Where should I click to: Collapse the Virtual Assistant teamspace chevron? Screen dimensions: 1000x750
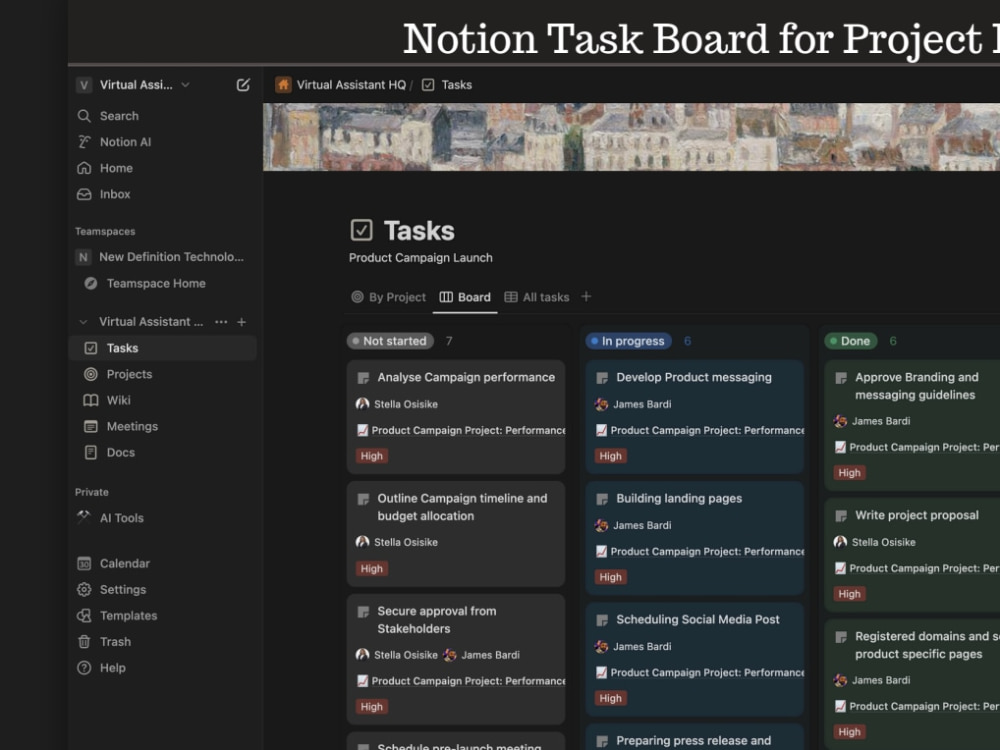pos(83,322)
